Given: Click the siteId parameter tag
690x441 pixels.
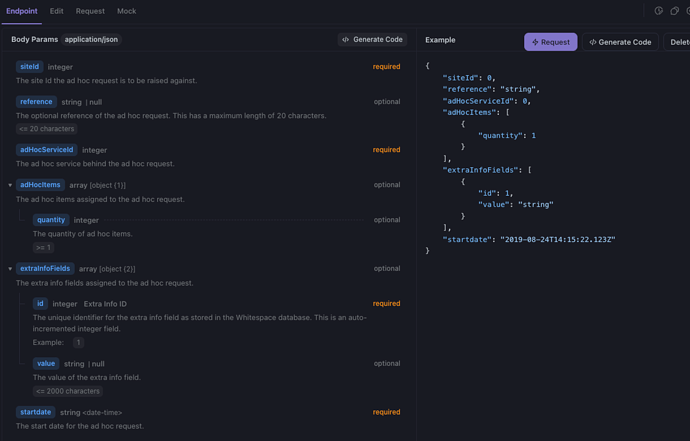Looking at the screenshot, I should pos(29,67).
